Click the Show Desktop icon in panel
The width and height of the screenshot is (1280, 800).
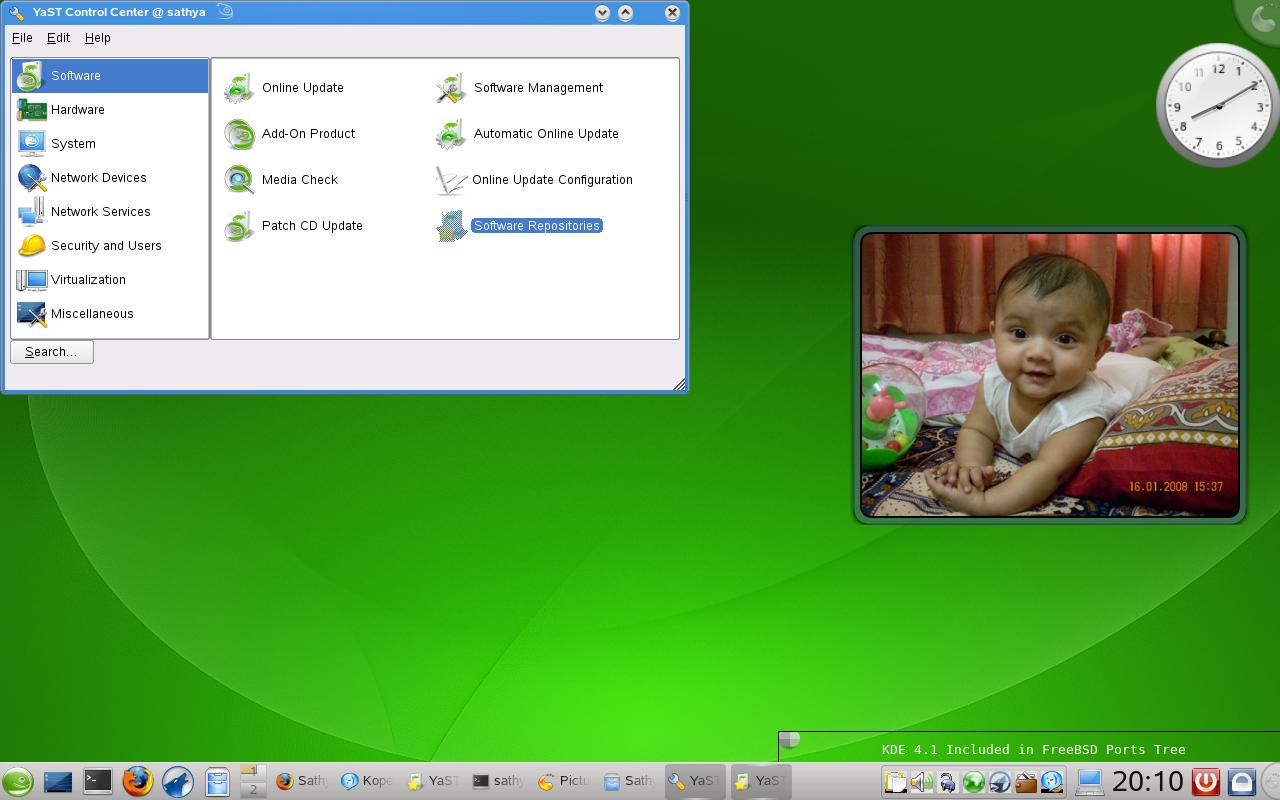pos(58,782)
